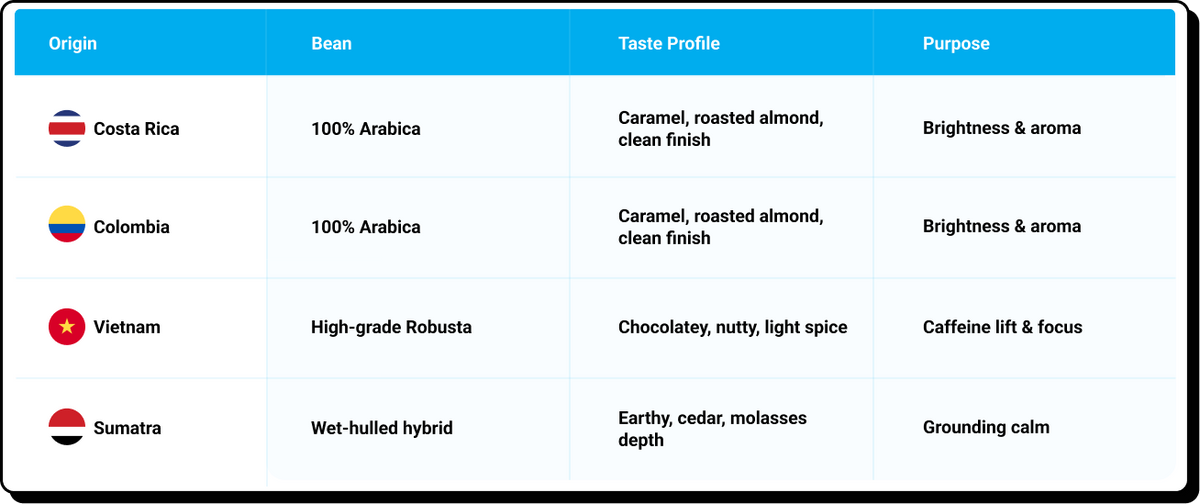Select the Colombia origin label
1200x504 pixels.
point(132,227)
